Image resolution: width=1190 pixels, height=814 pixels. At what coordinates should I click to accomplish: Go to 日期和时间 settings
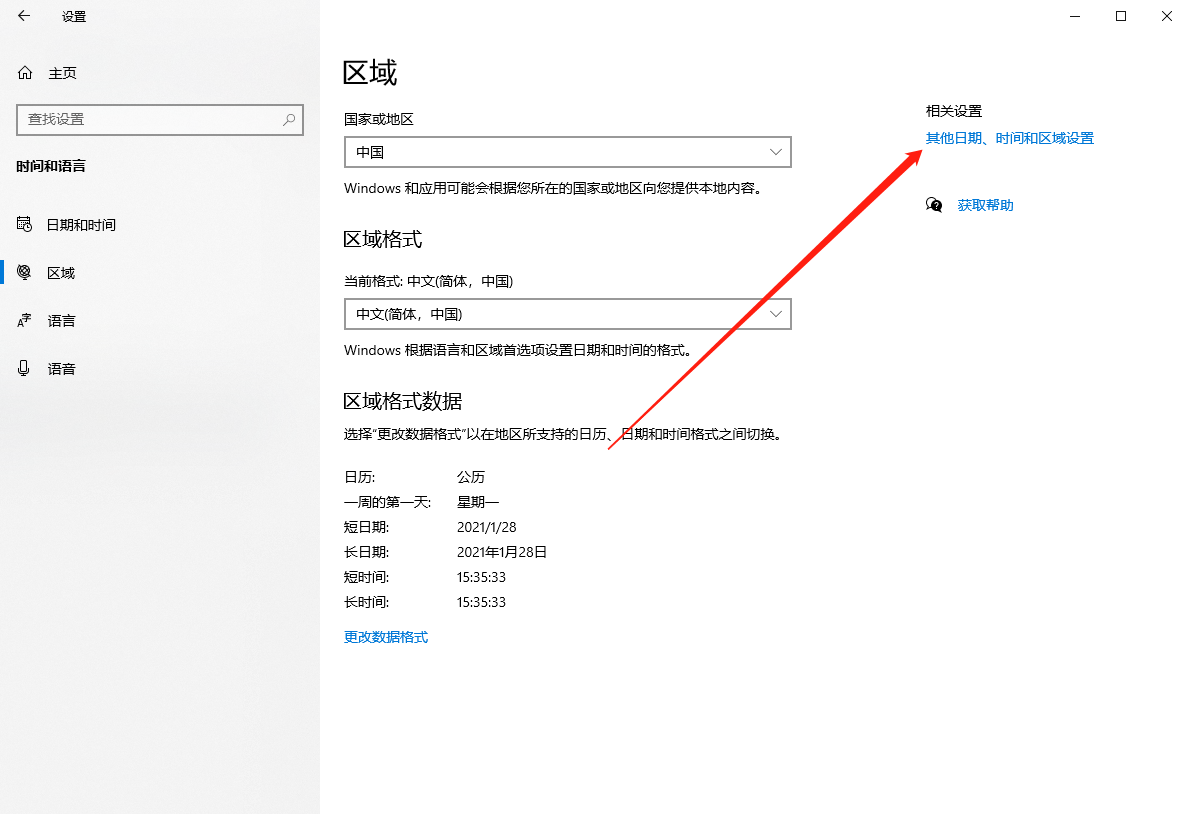pos(81,225)
